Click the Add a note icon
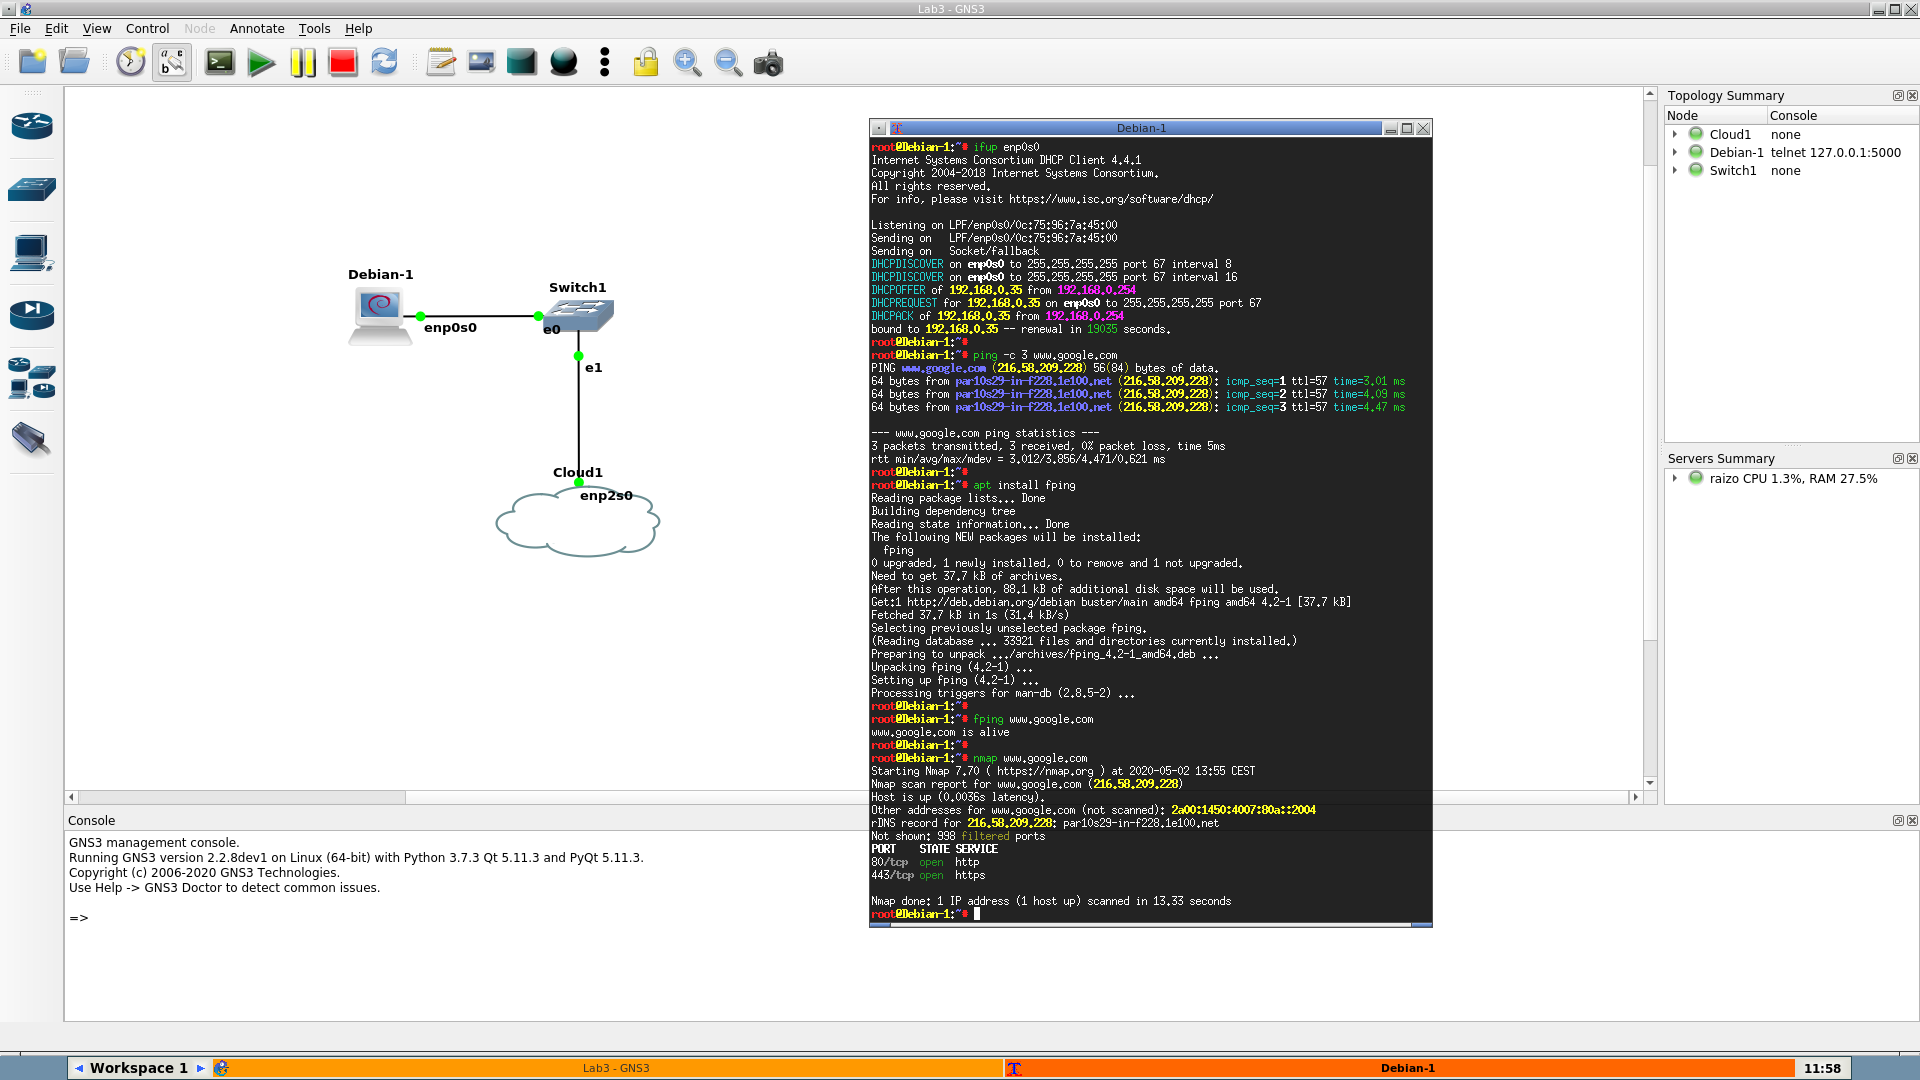The width and height of the screenshot is (1920, 1080). (440, 62)
